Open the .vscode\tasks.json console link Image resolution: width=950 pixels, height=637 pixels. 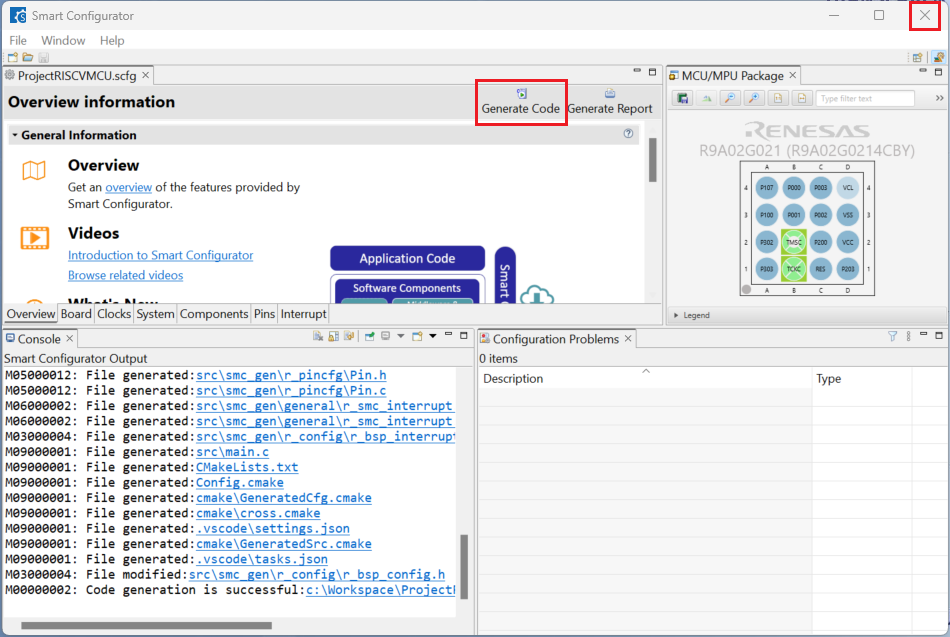coord(262,559)
